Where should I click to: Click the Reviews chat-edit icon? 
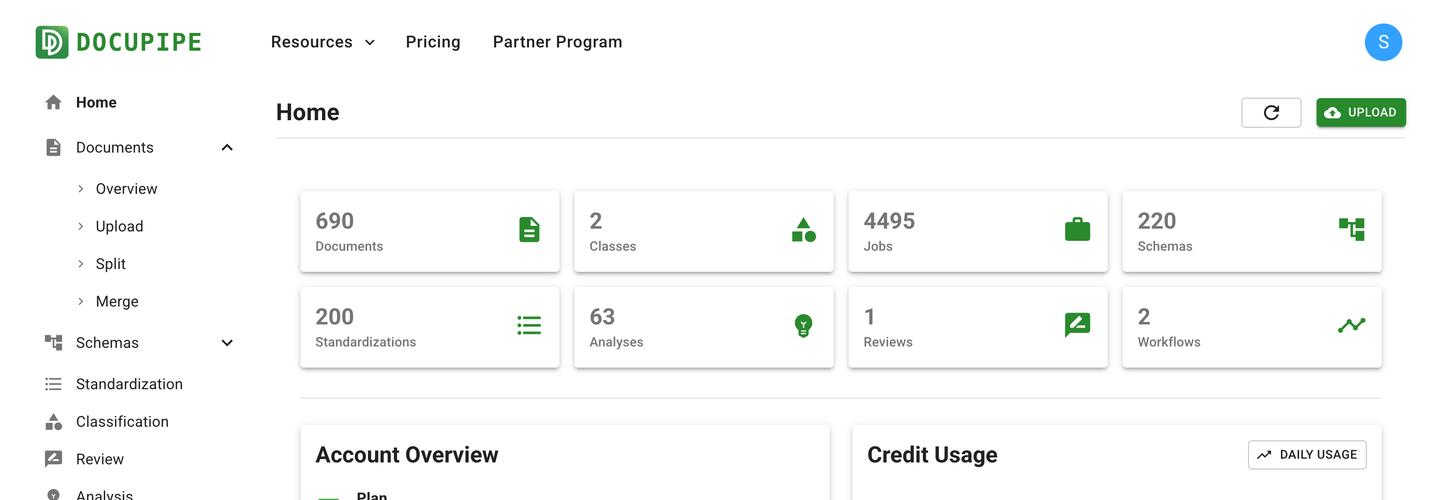(x=1077, y=326)
